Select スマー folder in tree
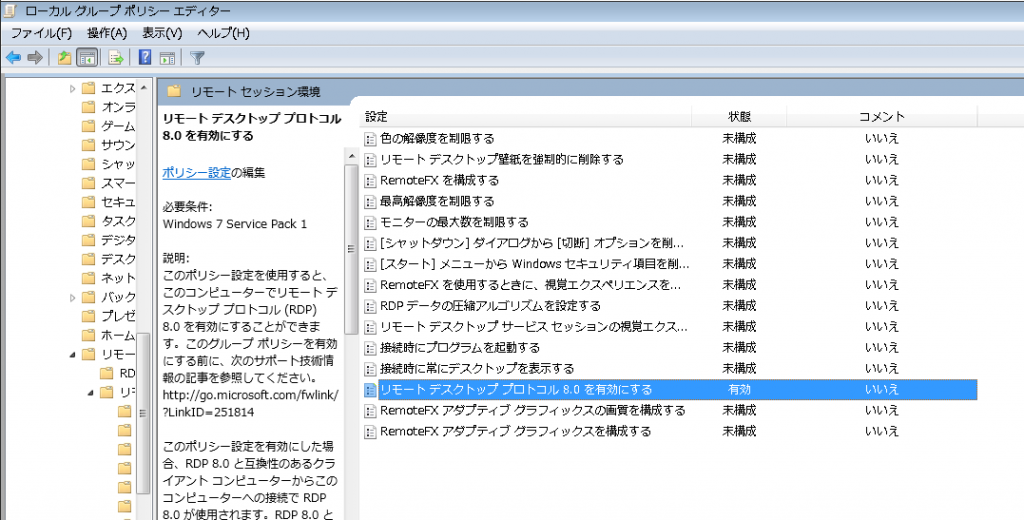The image size is (1024, 520). tap(118, 183)
